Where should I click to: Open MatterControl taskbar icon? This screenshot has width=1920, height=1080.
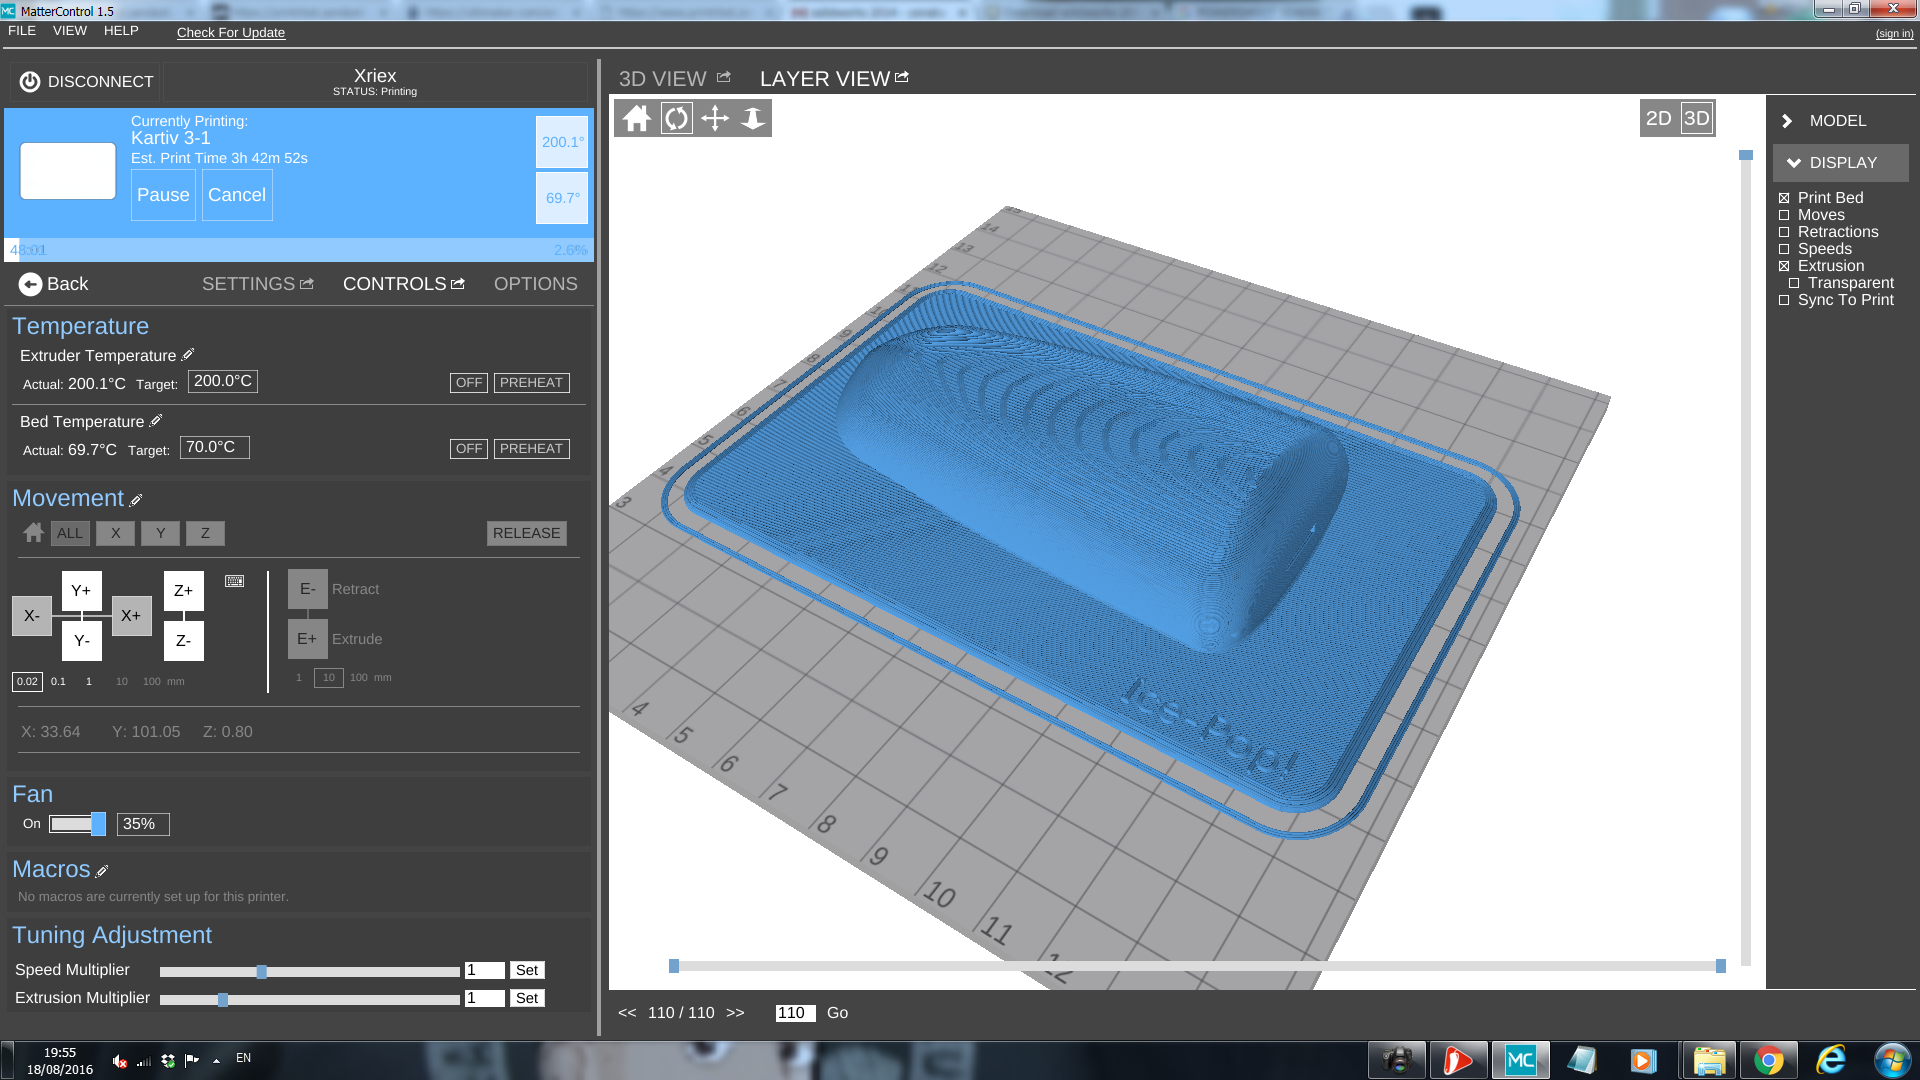click(x=1521, y=1060)
